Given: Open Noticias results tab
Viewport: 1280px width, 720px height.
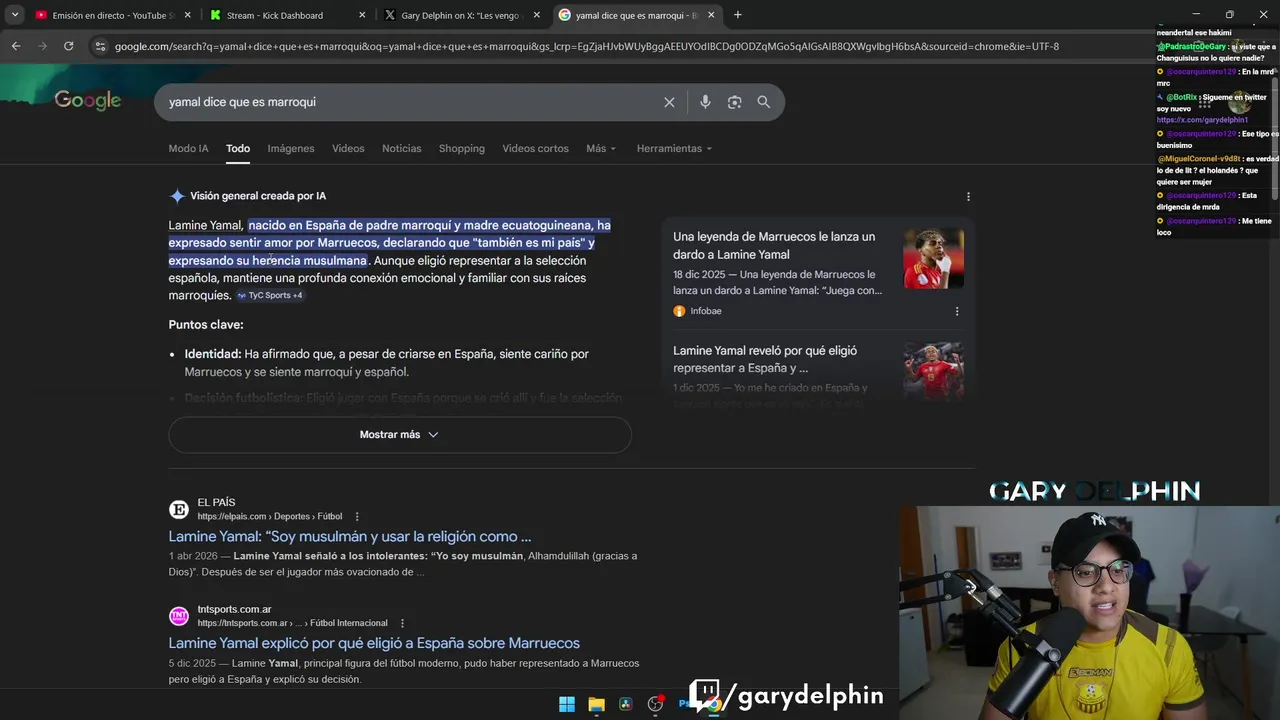Looking at the screenshot, I should click(x=402, y=148).
